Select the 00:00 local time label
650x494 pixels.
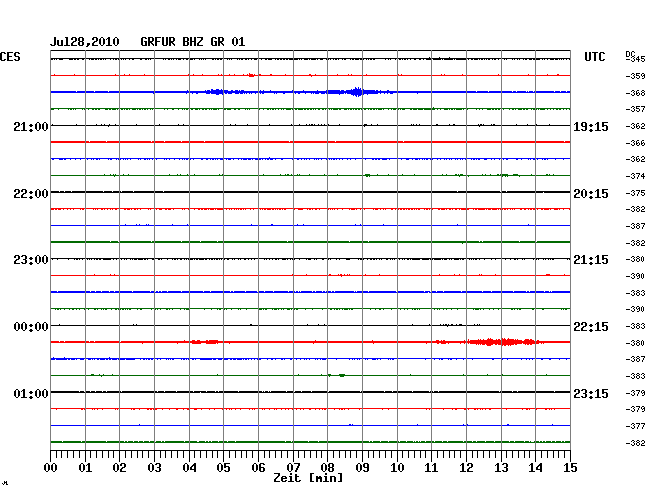tap(31, 327)
